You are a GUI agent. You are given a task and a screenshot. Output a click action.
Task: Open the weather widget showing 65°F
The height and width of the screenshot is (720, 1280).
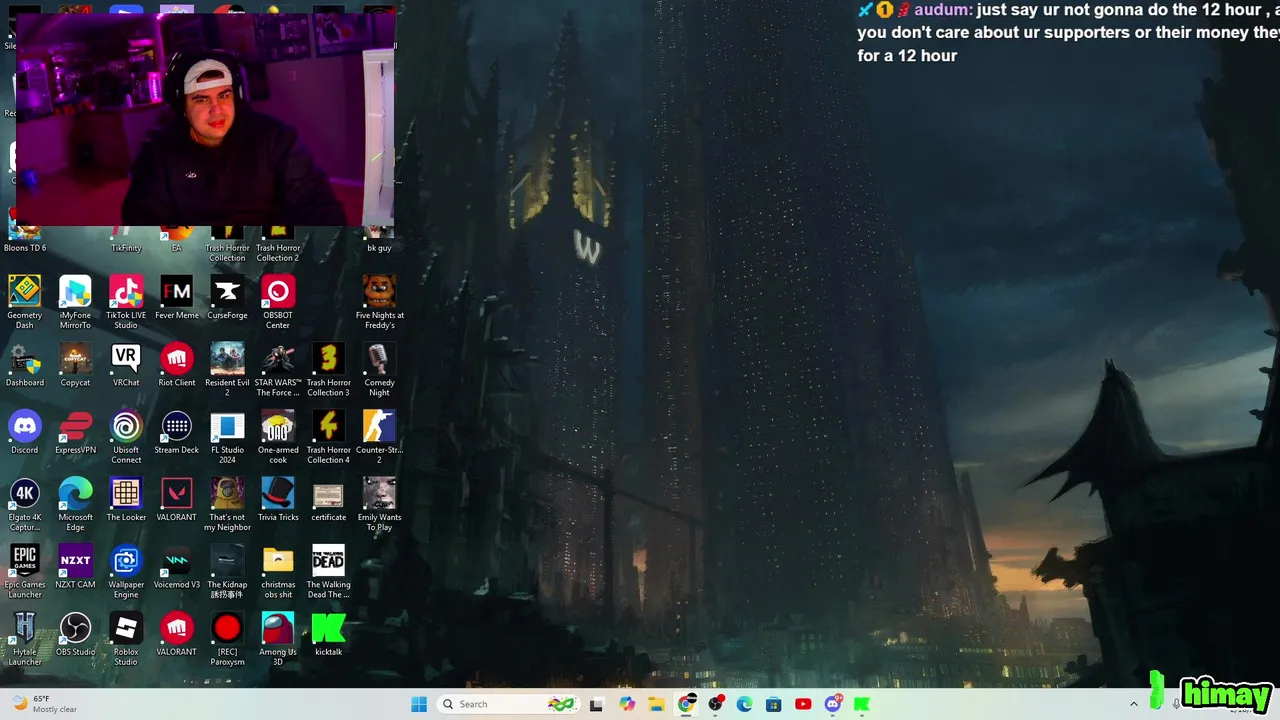pyautogui.click(x=43, y=704)
